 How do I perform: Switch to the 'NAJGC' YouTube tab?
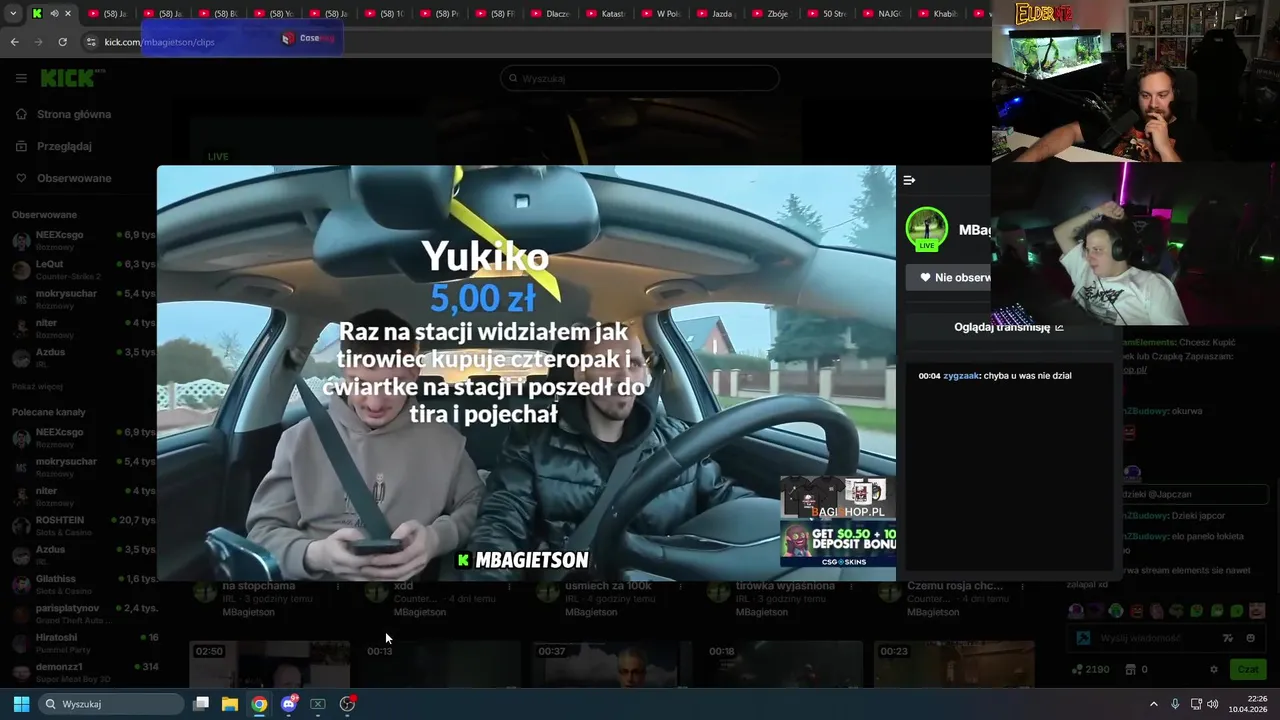pos(881,14)
